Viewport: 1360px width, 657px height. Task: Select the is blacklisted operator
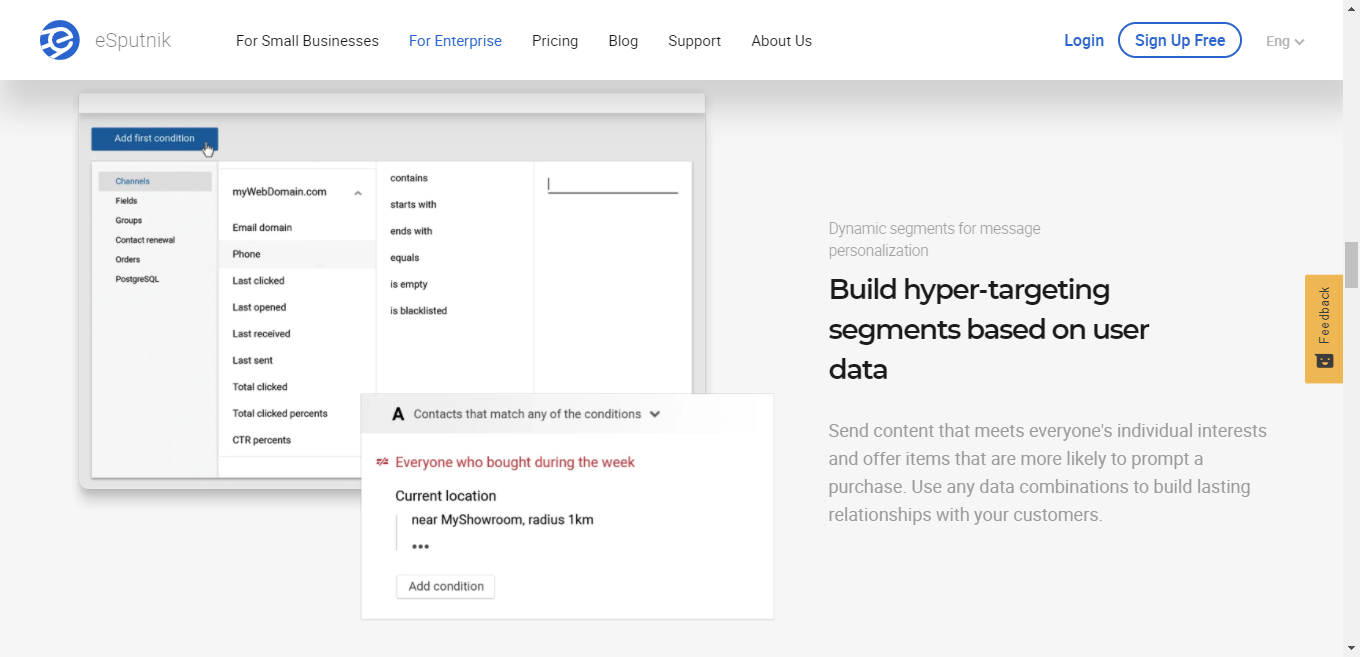[418, 311]
